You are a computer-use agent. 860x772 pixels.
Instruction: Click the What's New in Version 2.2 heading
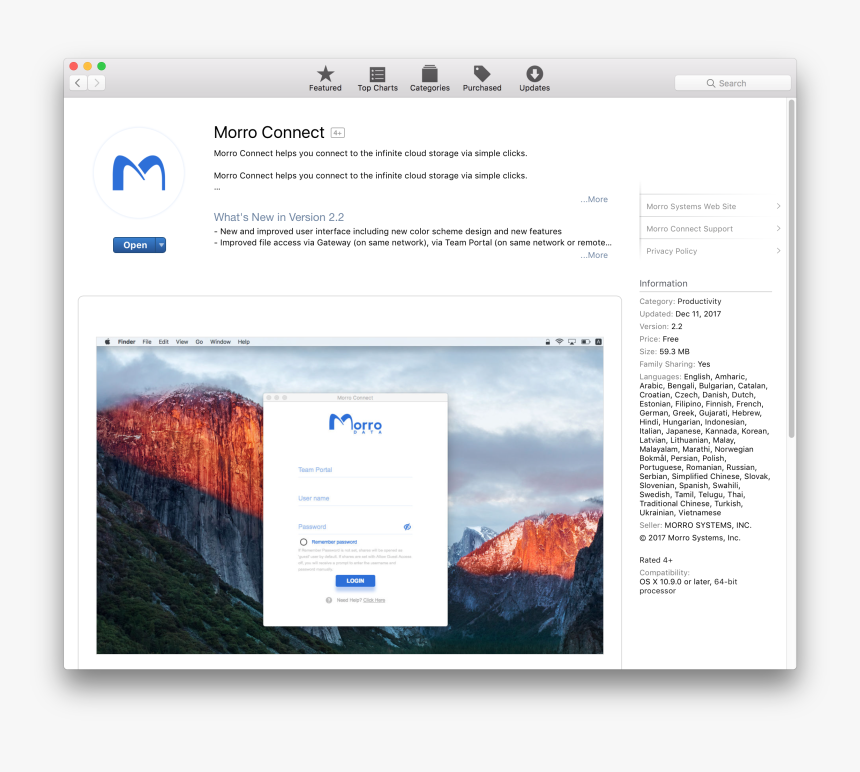tap(279, 217)
